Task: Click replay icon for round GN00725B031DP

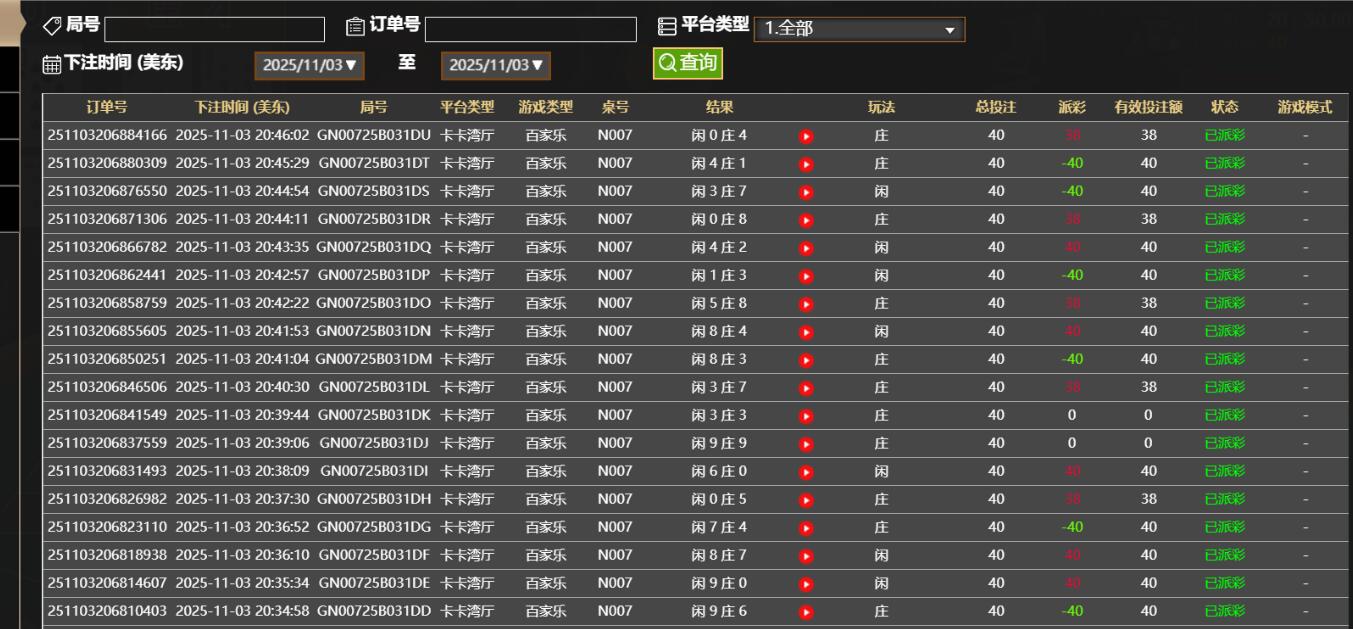Action: (x=806, y=276)
